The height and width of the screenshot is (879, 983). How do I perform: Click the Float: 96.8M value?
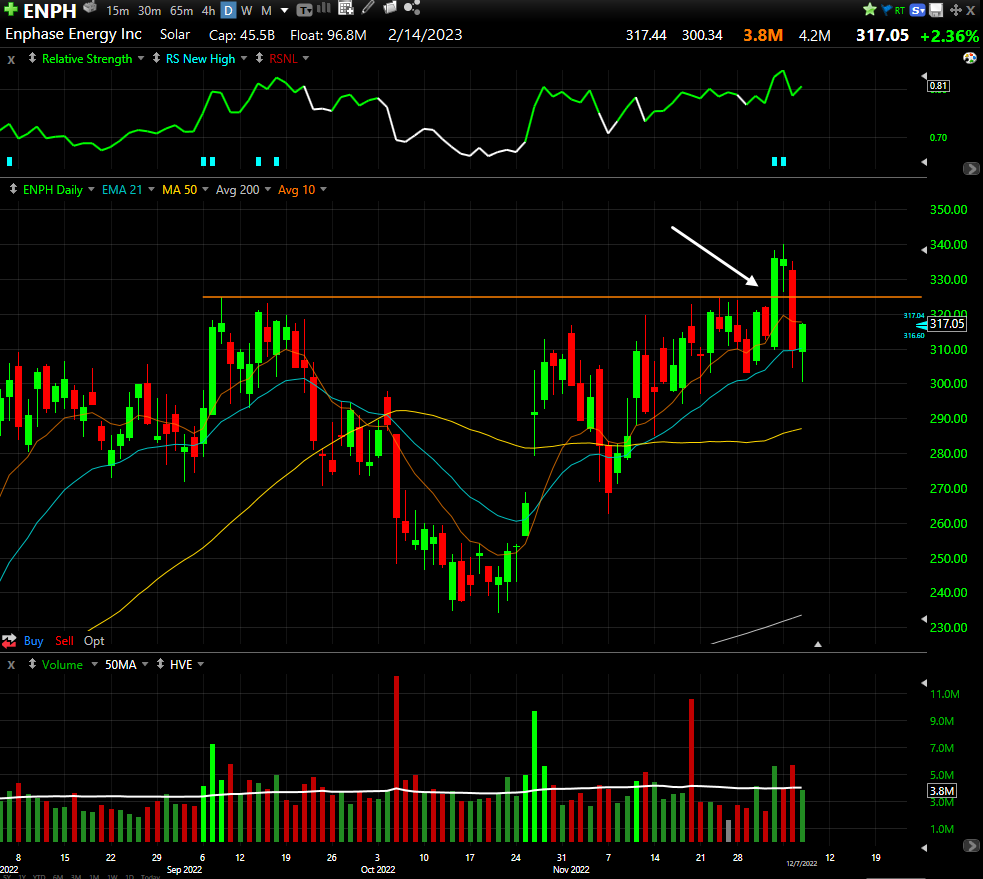click(328, 35)
